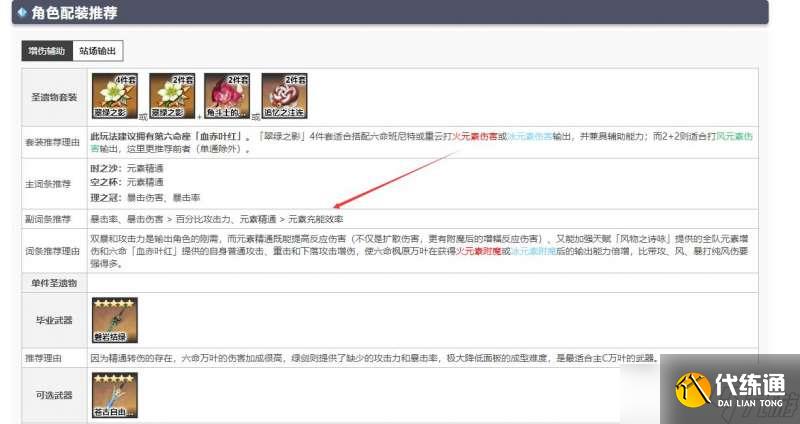Screen dimensions: 800x424
Task: Open the 4件套 翠绿之影 artifact icon
Action: pyautogui.click(x=115, y=96)
